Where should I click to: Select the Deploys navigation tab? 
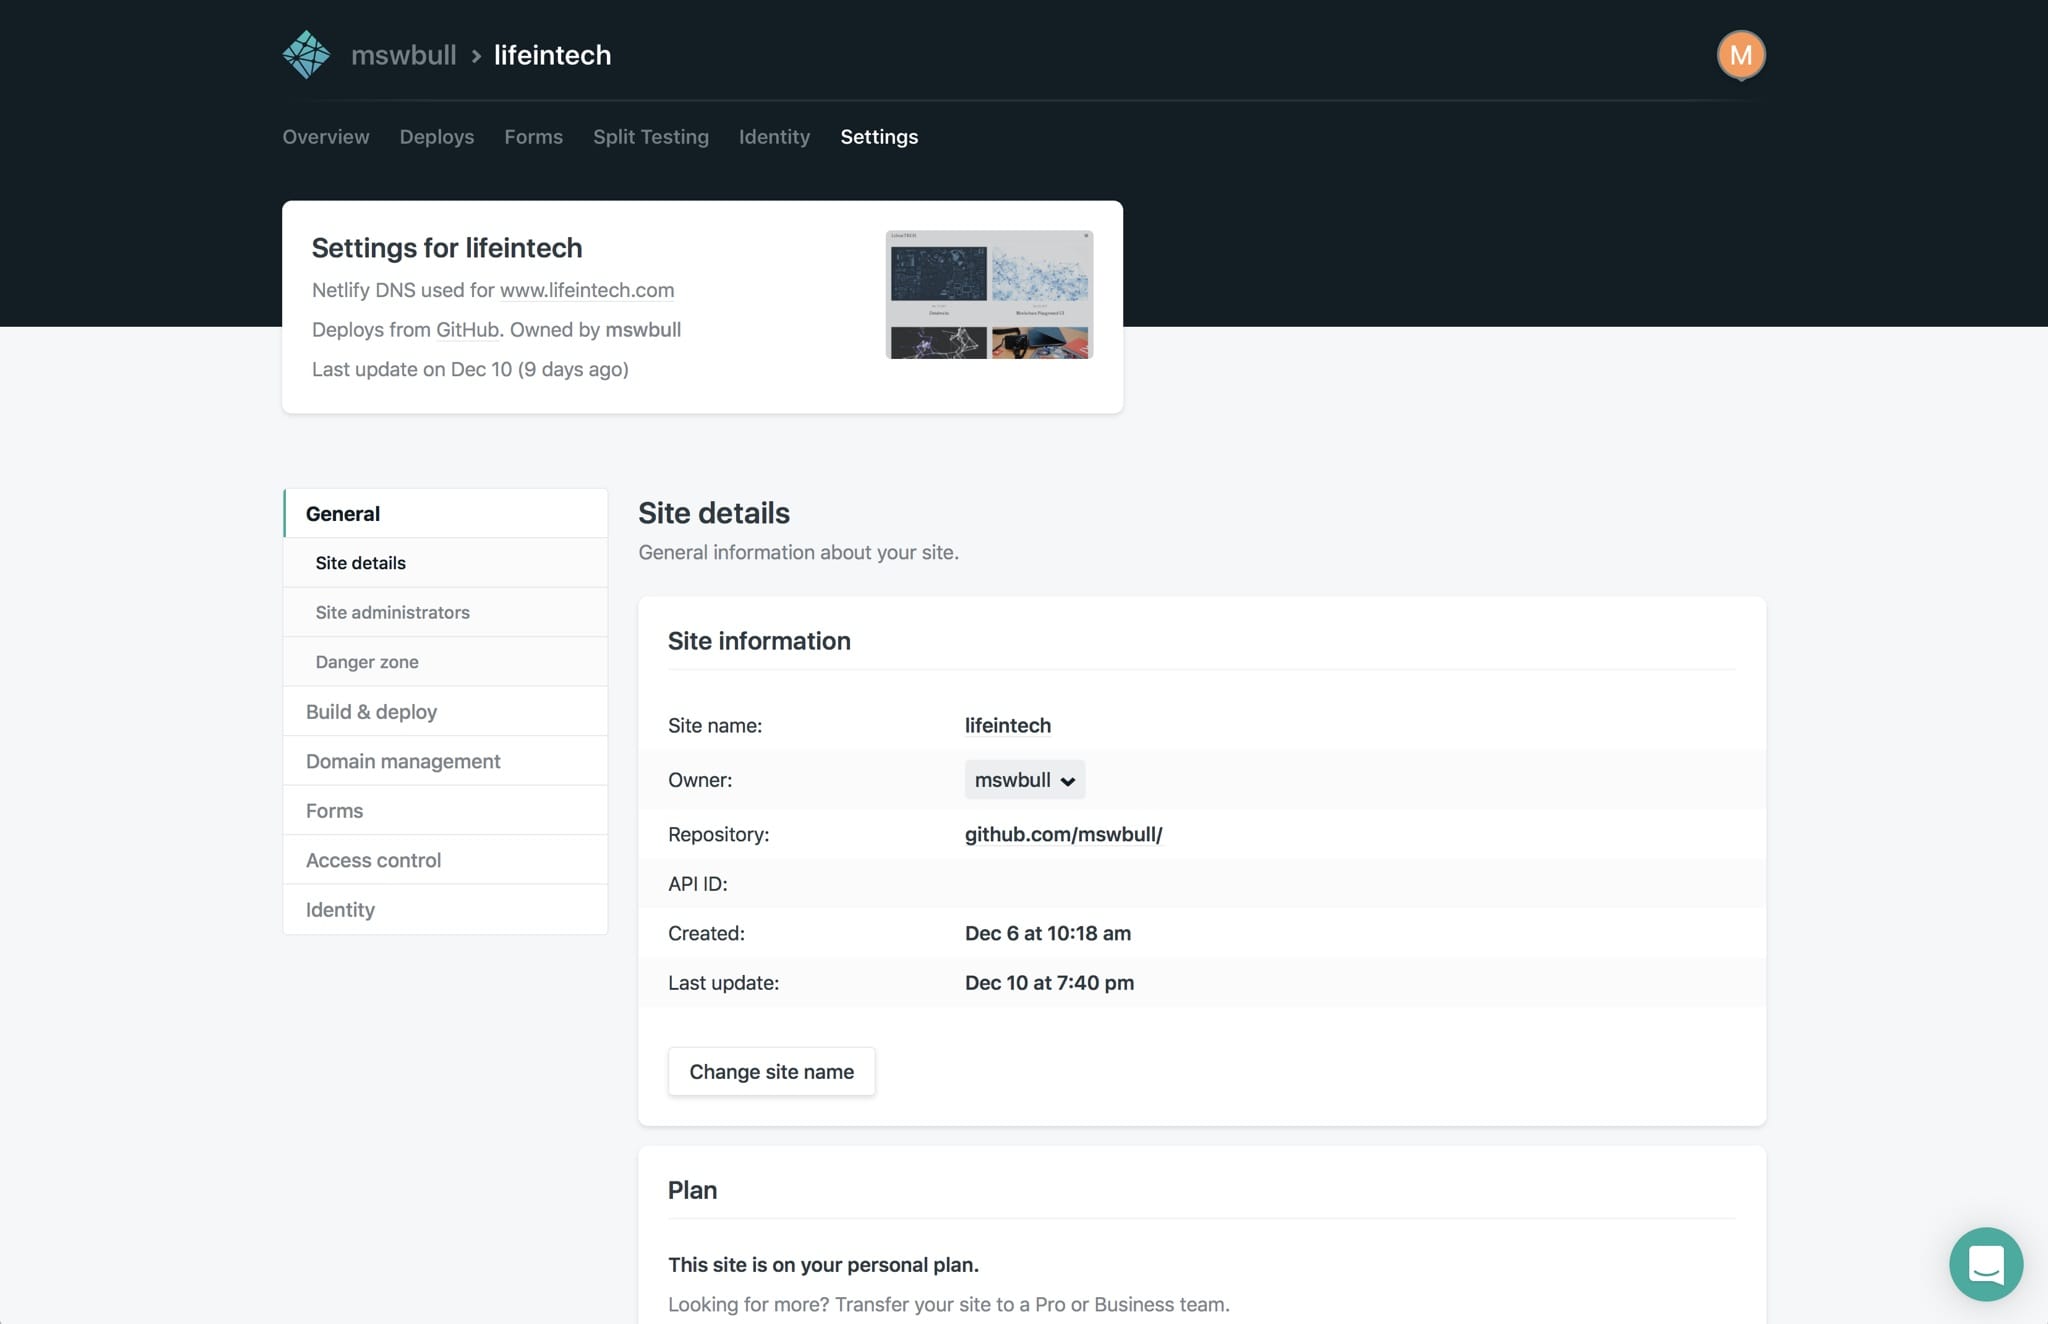pos(437,136)
